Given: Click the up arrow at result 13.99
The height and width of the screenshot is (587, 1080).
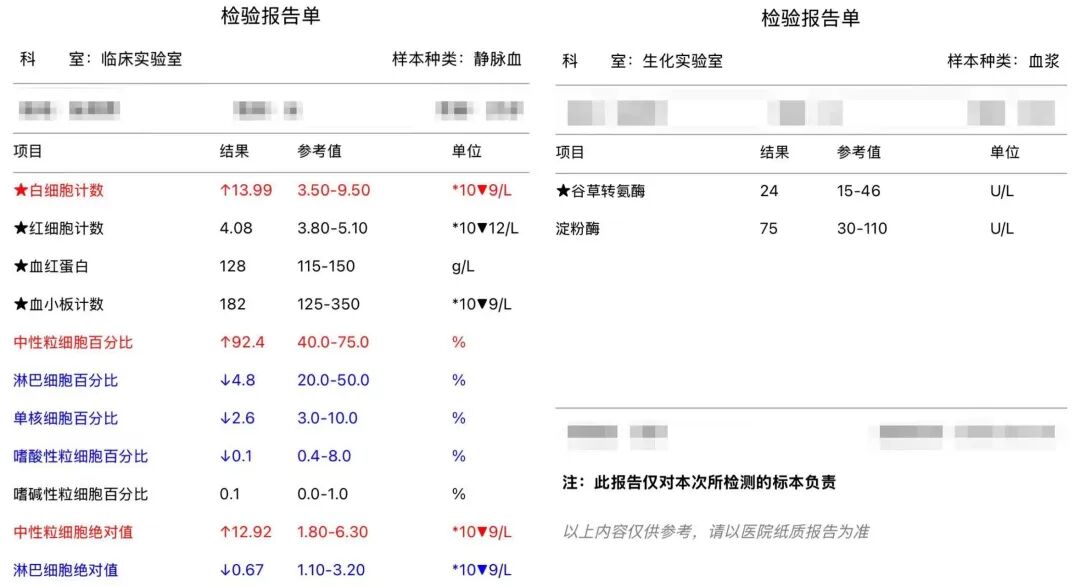Looking at the screenshot, I should click(x=225, y=190).
